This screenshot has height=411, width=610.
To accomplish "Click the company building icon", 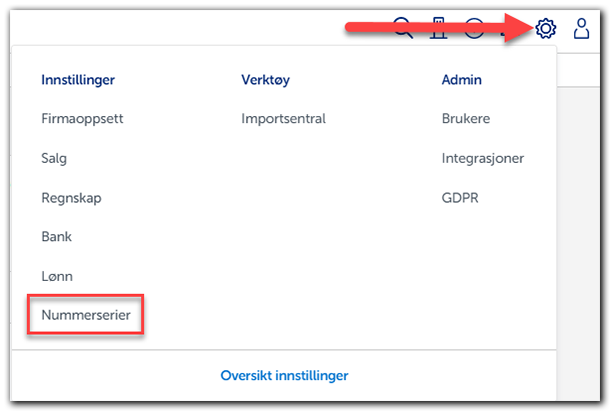I will click(437, 29).
